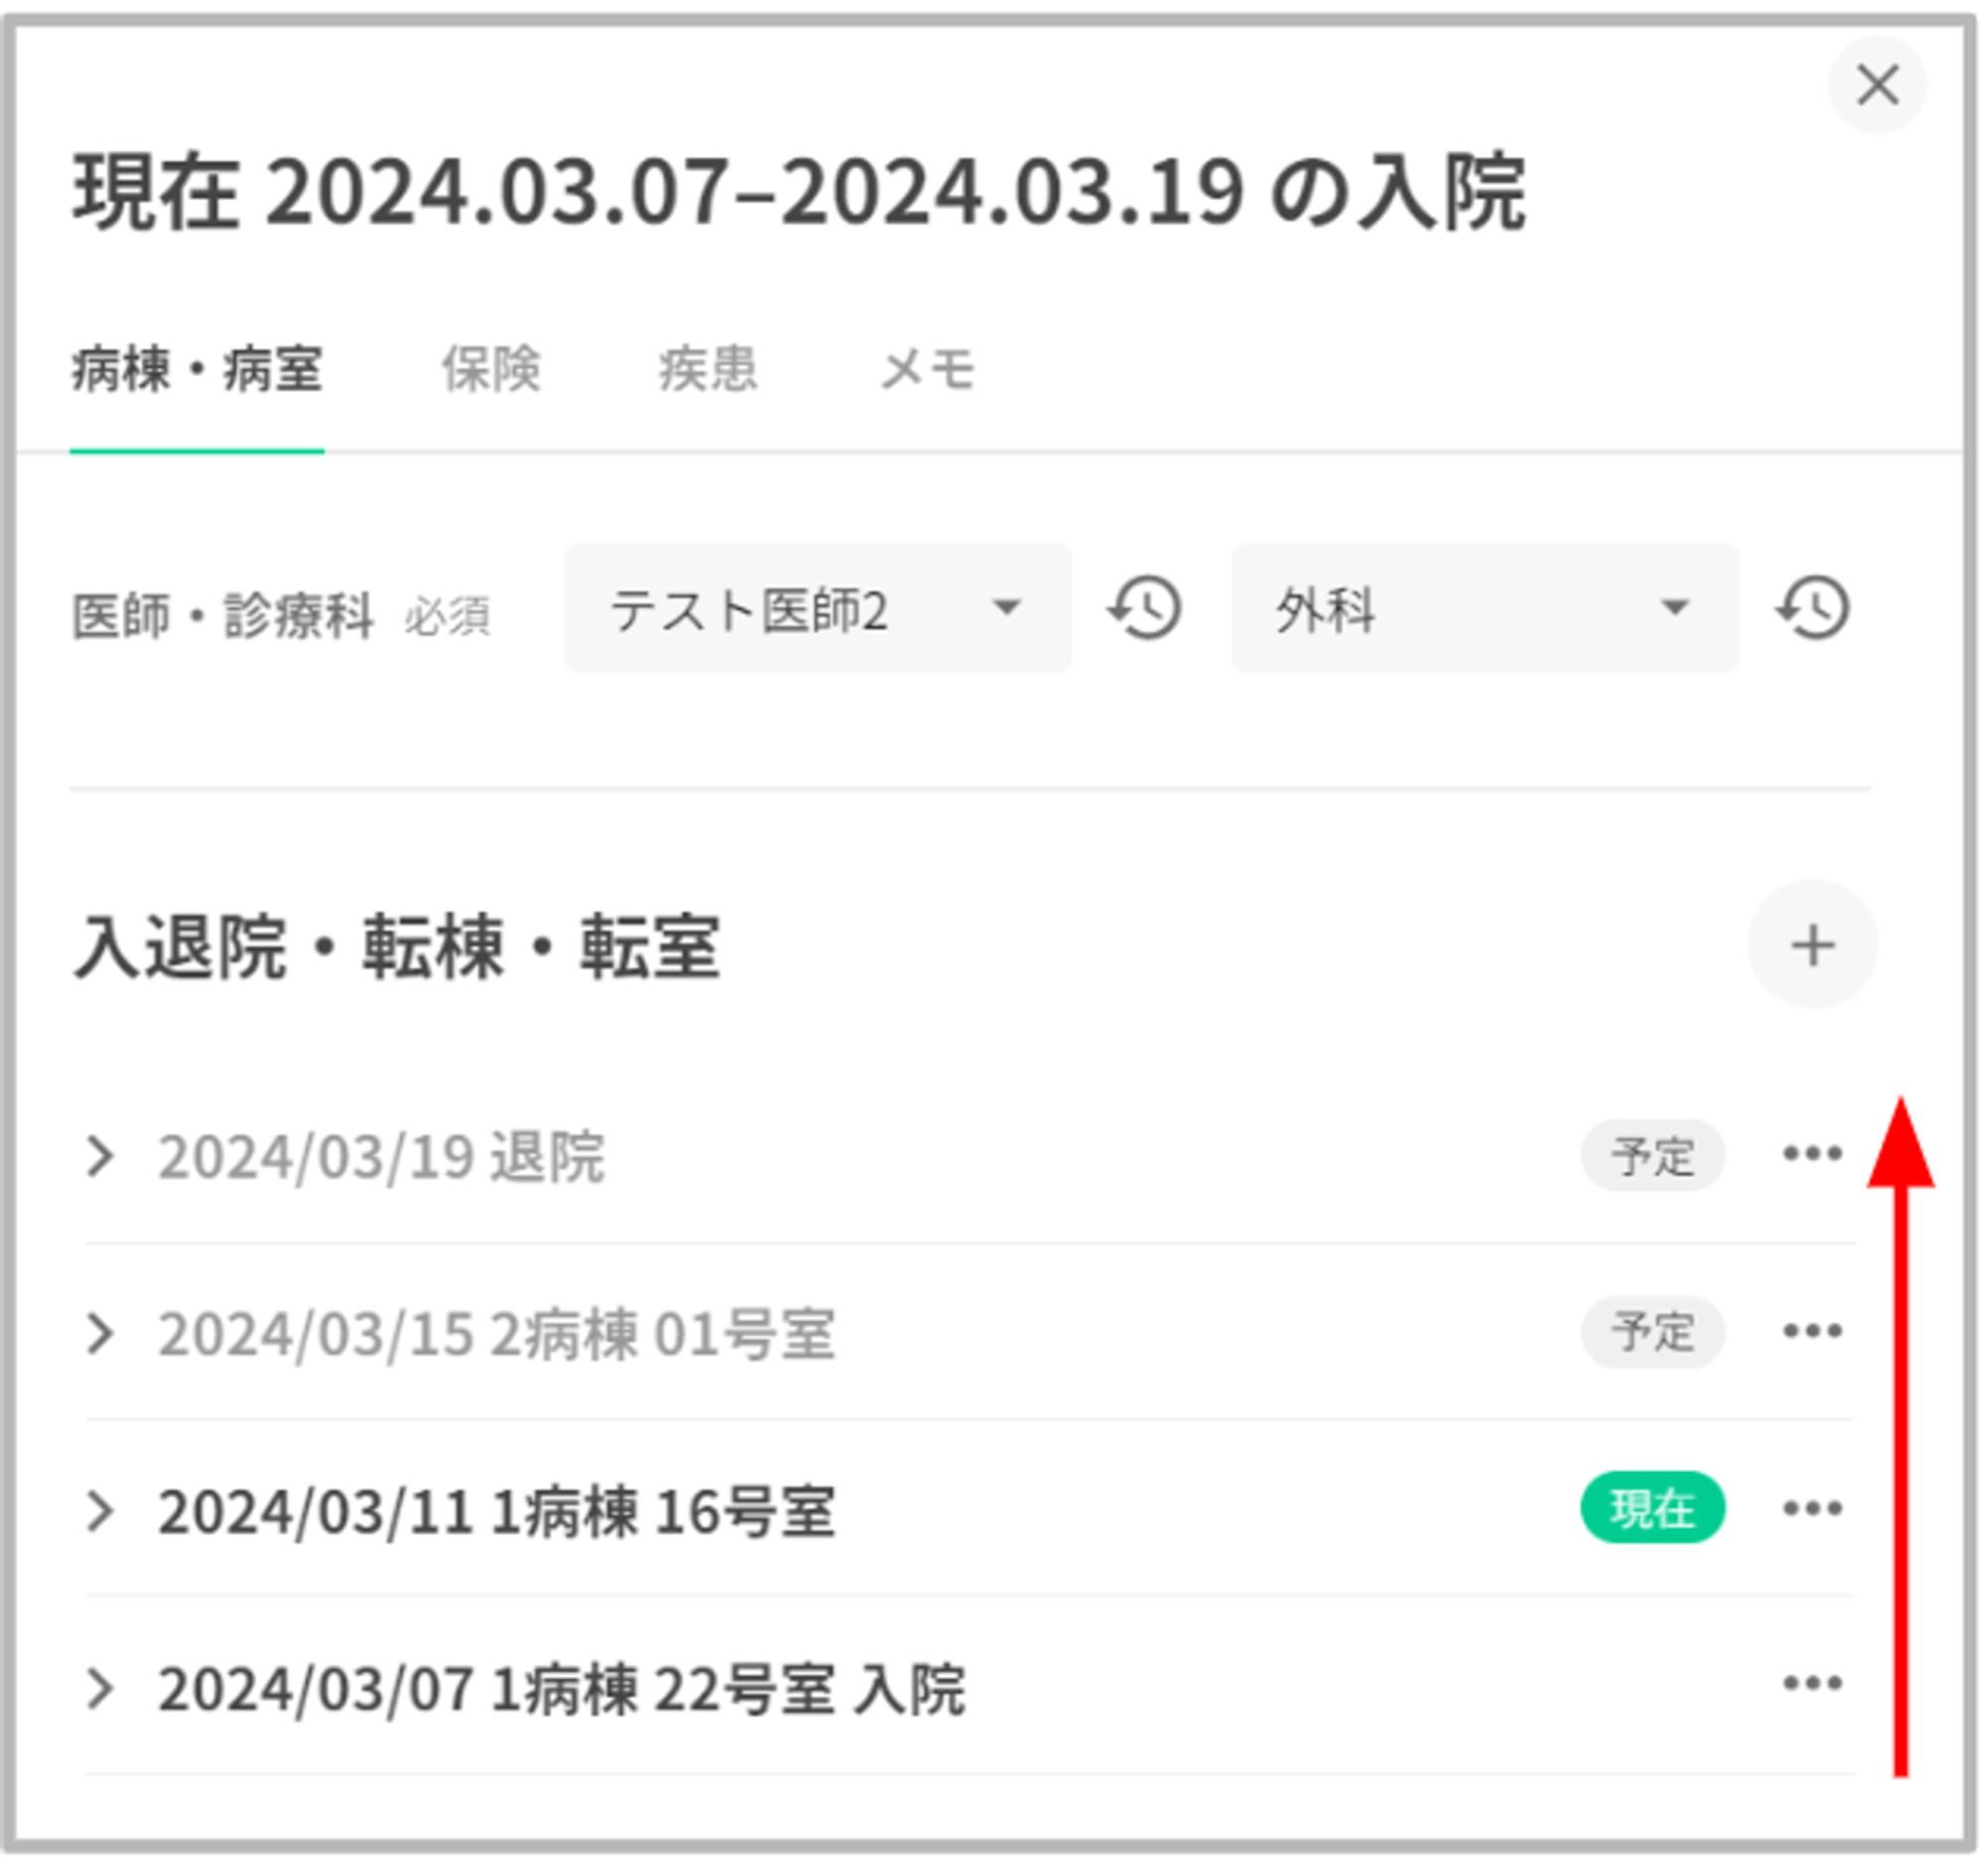This screenshot has height=1859, width=1988.
Task: Click the plus icon to add a transfer
Action: pos(1812,945)
